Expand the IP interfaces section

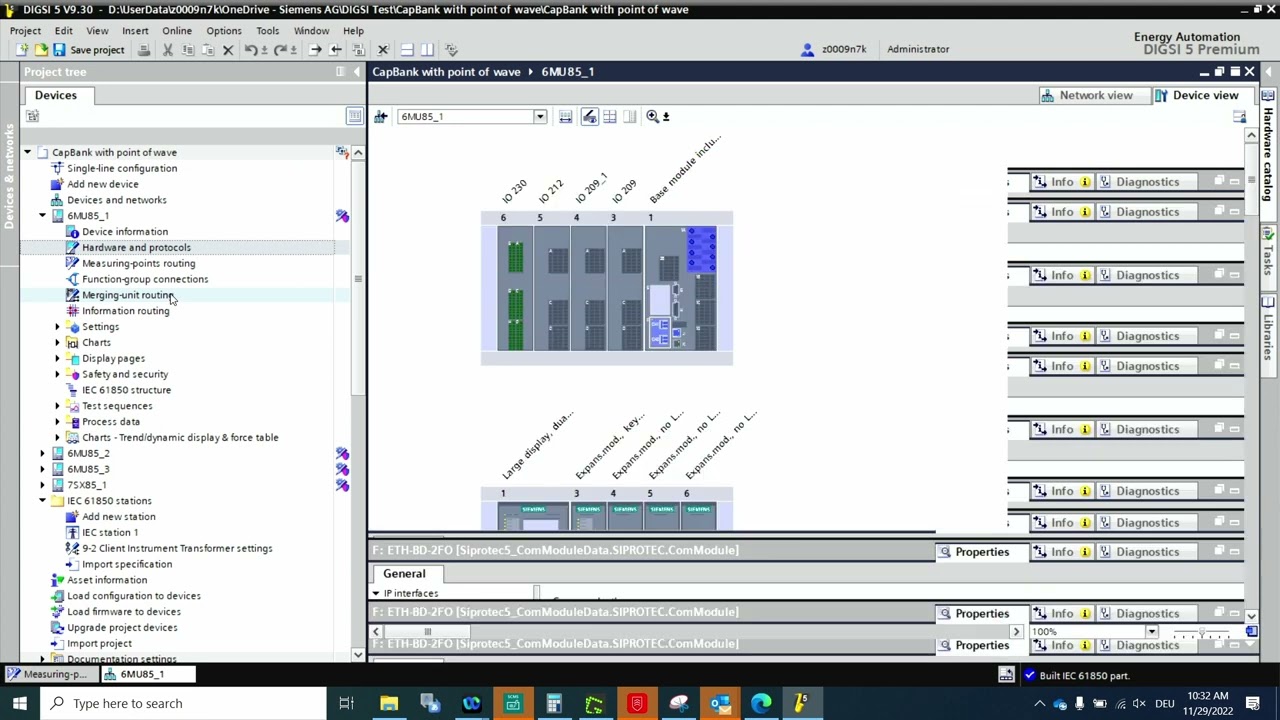point(376,594)
